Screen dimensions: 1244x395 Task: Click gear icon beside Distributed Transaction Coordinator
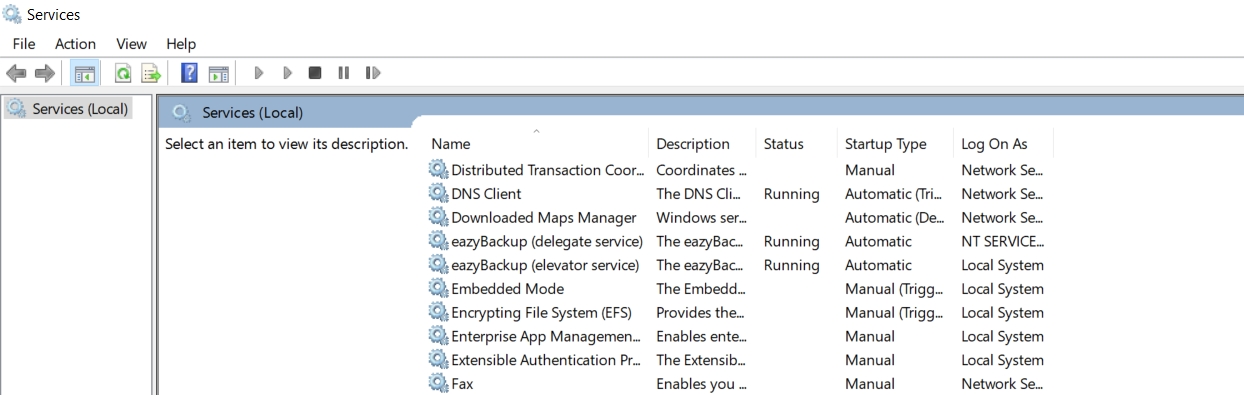(438, 169)
